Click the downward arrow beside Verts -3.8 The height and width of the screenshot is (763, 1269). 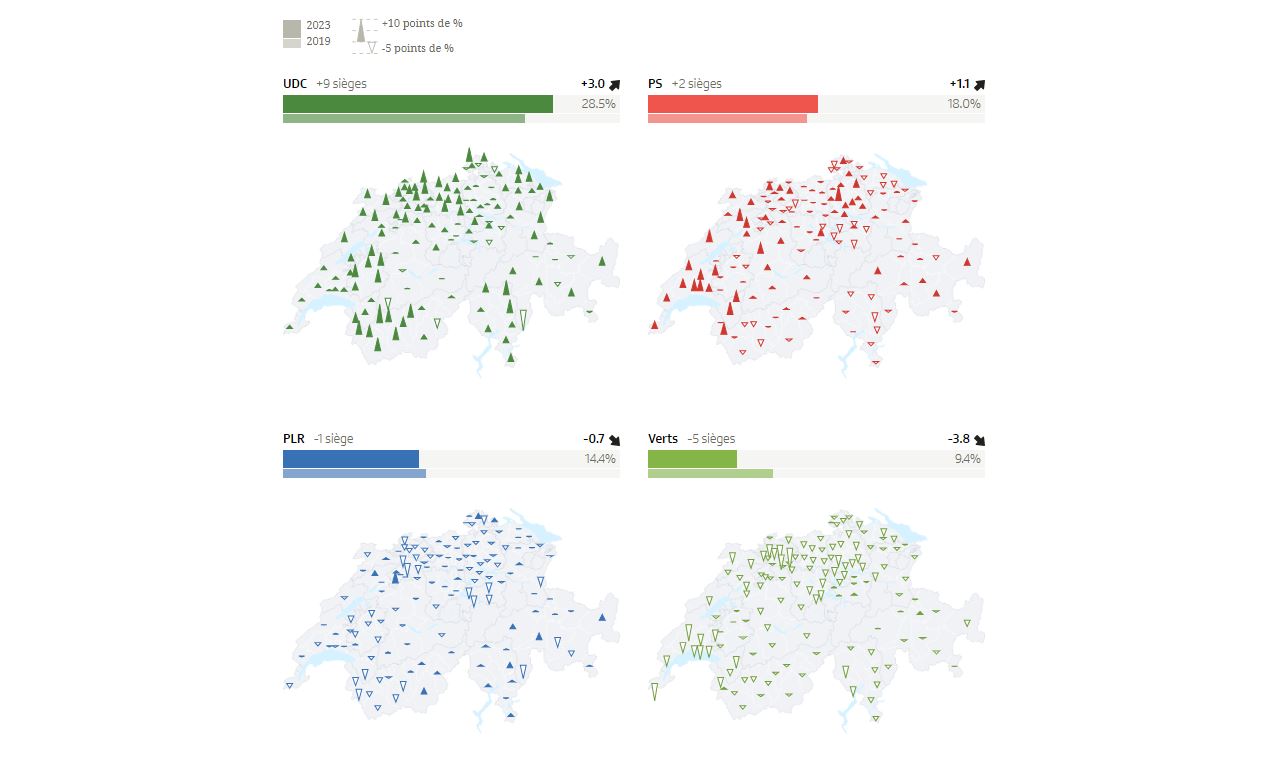979,440
